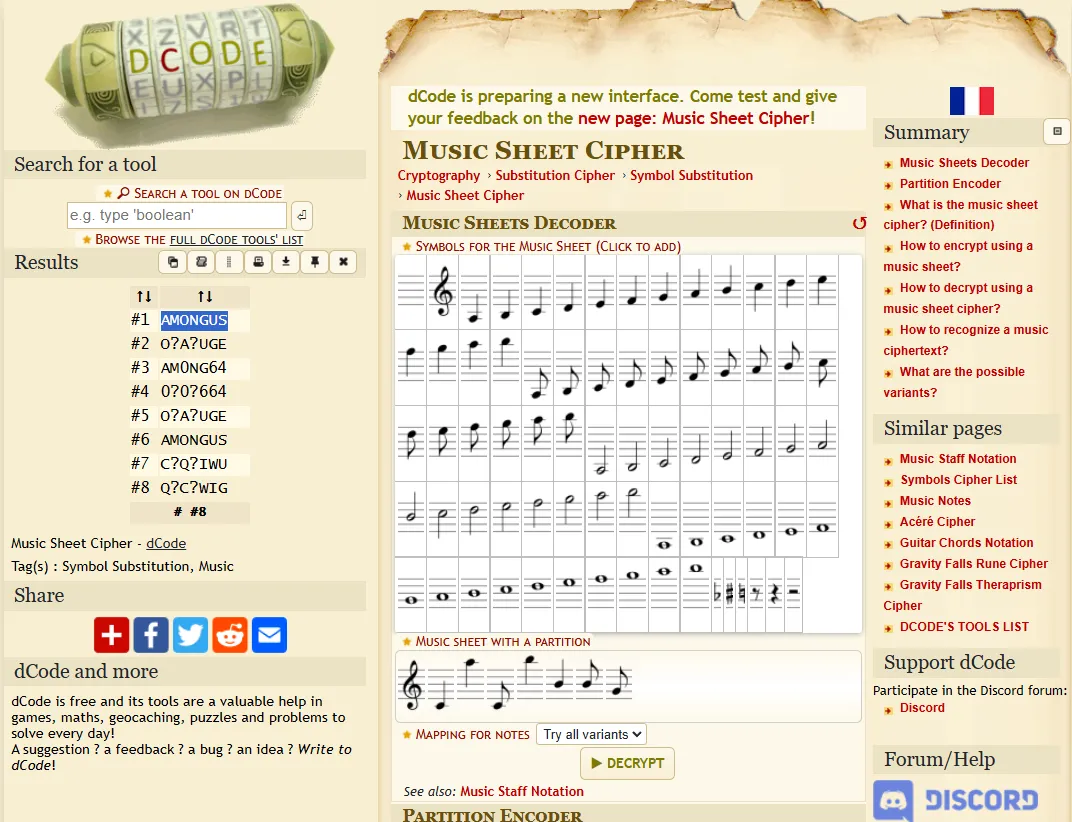Focus the search a tool input field
This screenshot has height=822, width=1072.
click(177, 215)
